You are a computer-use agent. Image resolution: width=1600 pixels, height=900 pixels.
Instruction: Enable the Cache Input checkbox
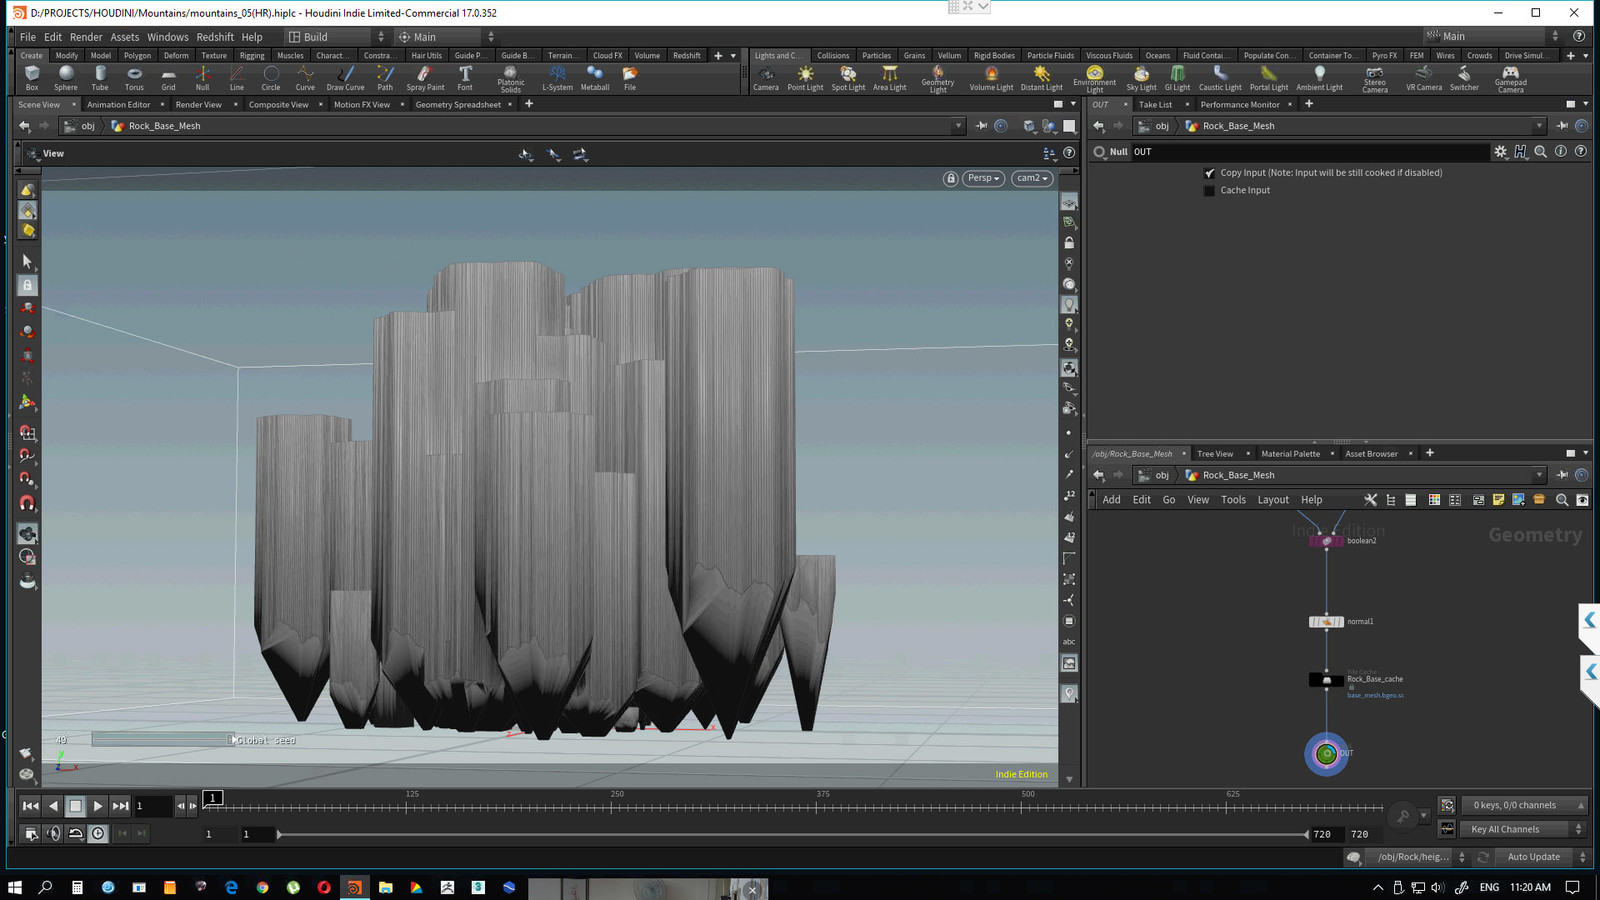tap(1210, 190)
